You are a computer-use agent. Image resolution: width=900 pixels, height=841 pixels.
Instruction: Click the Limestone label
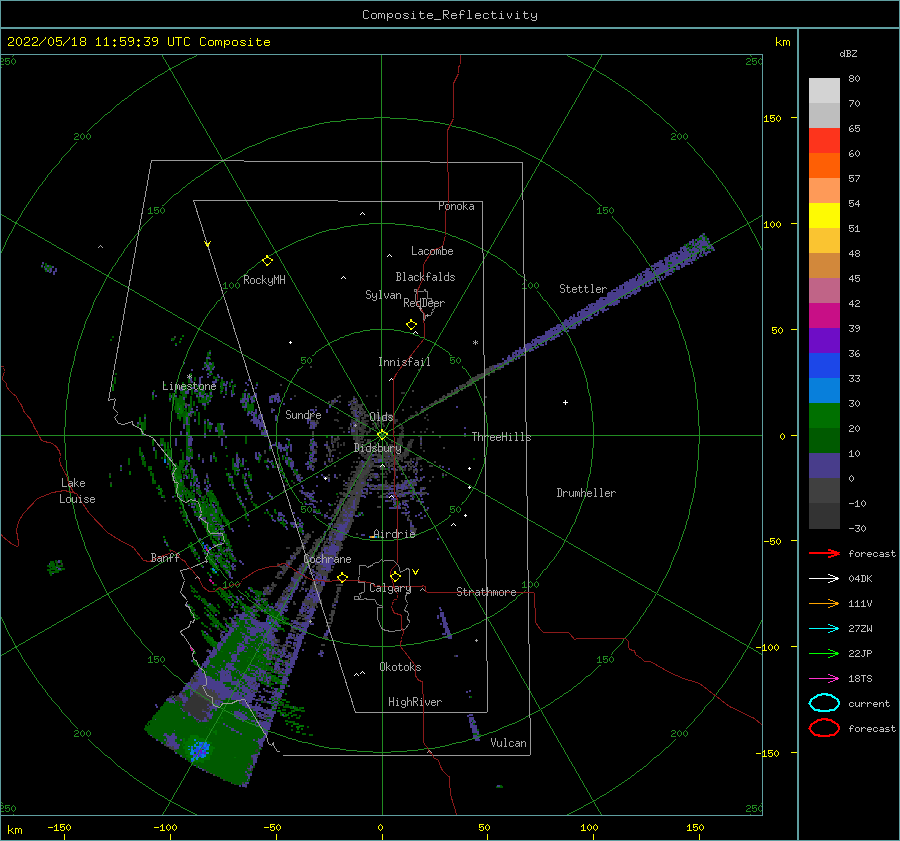tap(189, 386)
